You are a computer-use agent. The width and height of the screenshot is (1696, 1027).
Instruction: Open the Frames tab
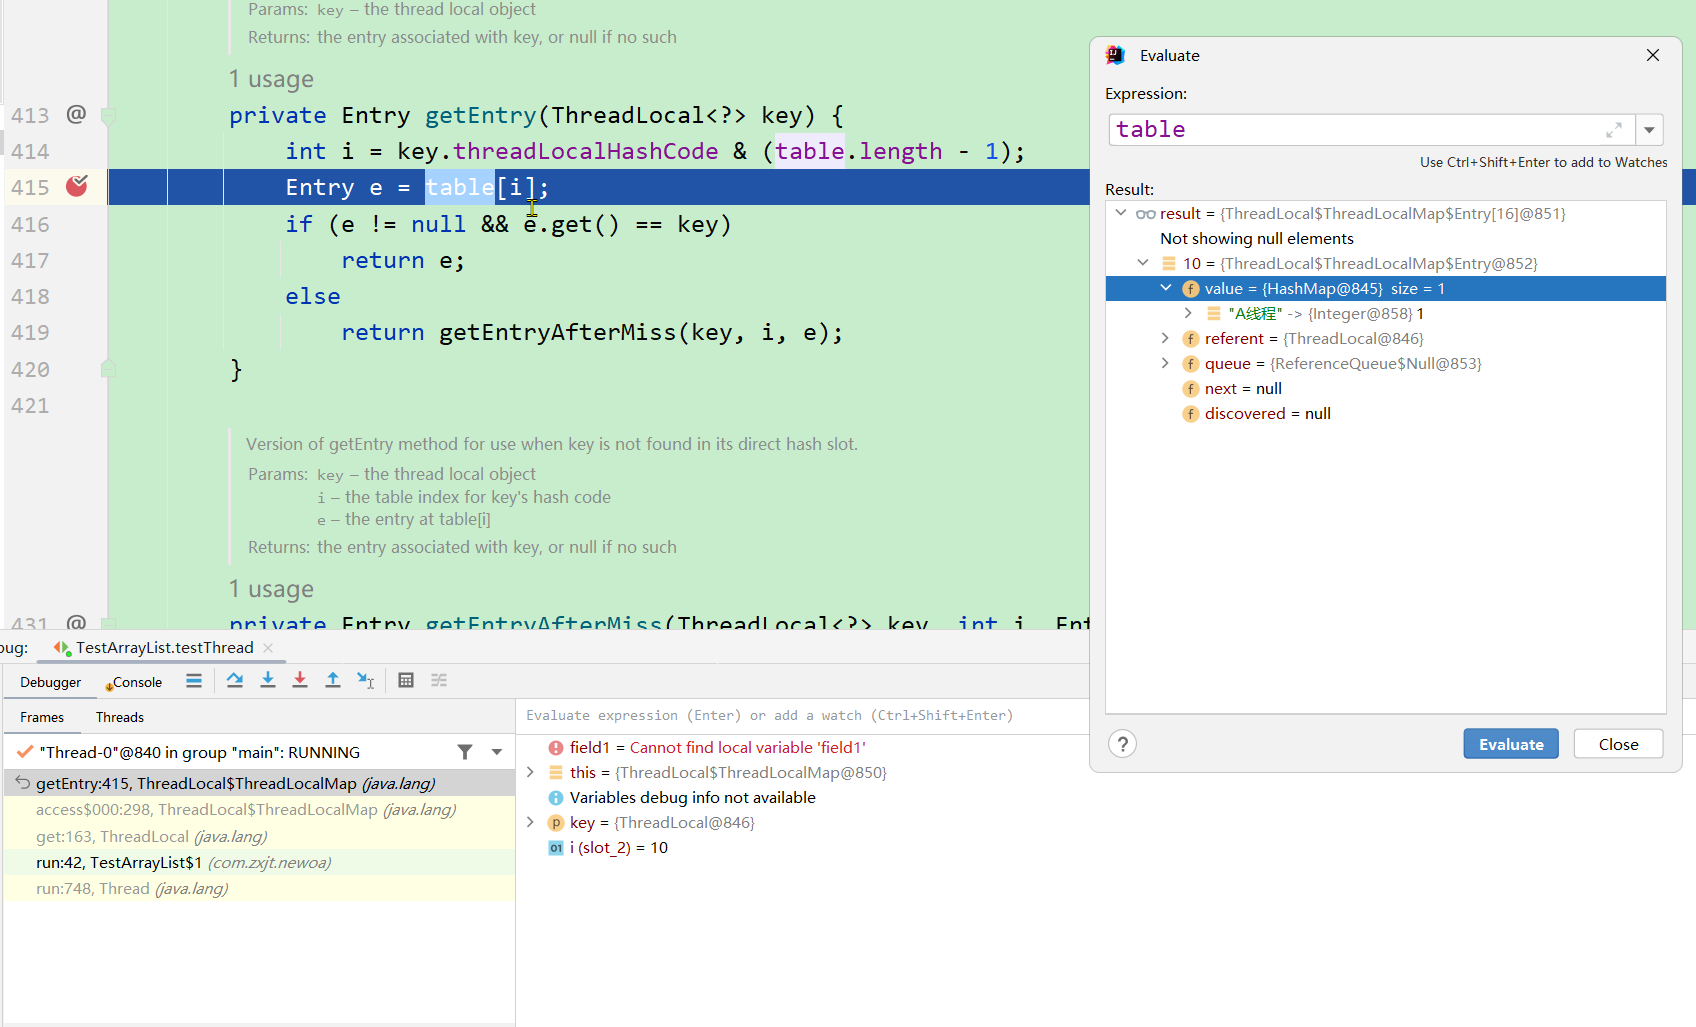[x=42, y=717]
